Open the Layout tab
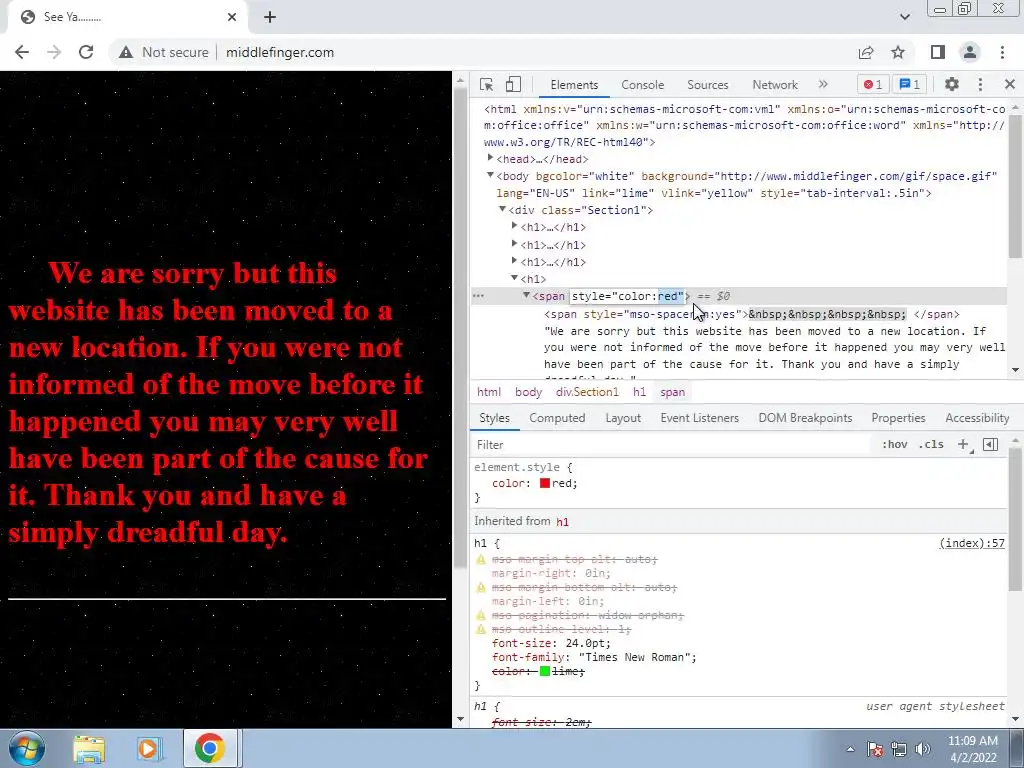This screenshot has width=1024, height=768. 623,418
